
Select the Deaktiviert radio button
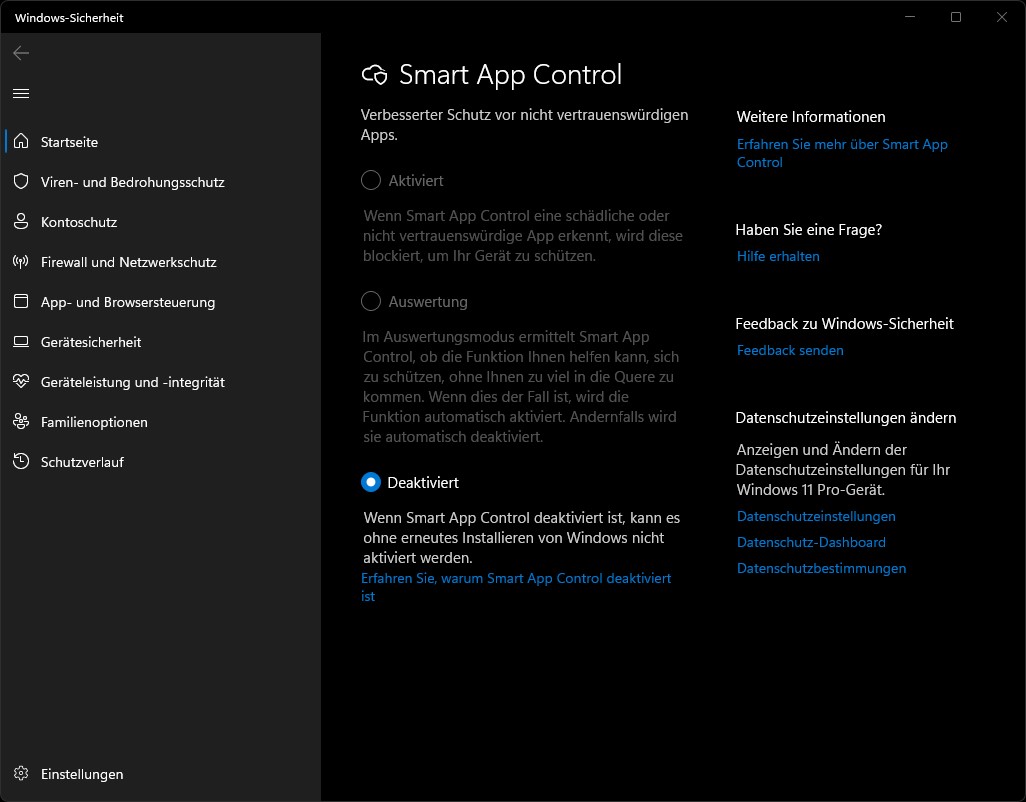371,482
